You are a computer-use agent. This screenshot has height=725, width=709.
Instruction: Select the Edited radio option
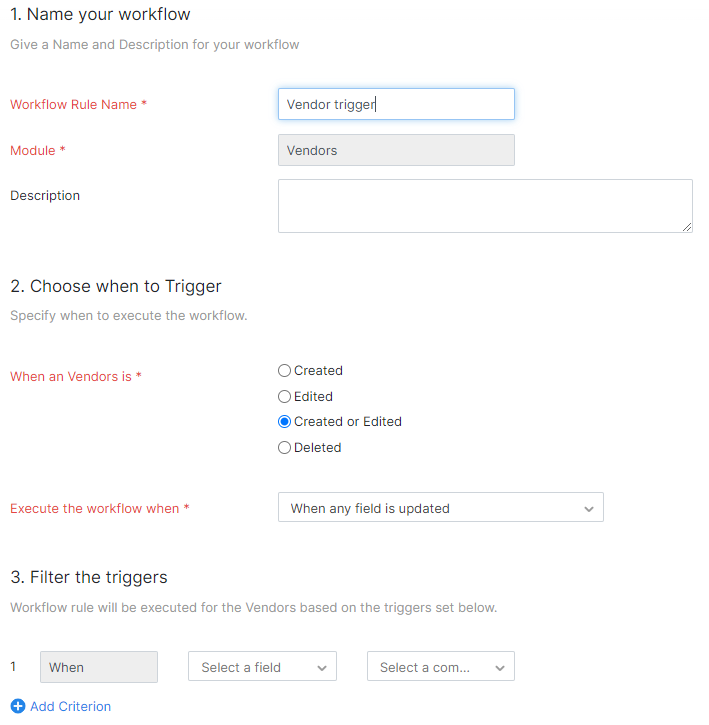click(285, 397)
